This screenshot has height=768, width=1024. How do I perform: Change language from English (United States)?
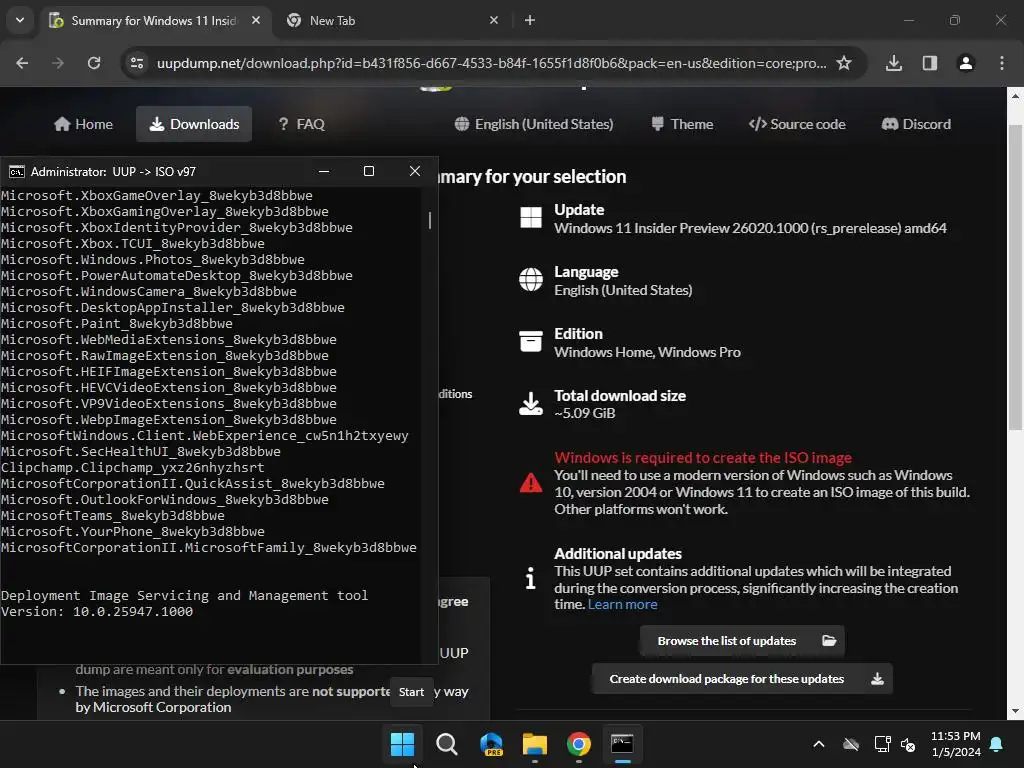(534, 124)
